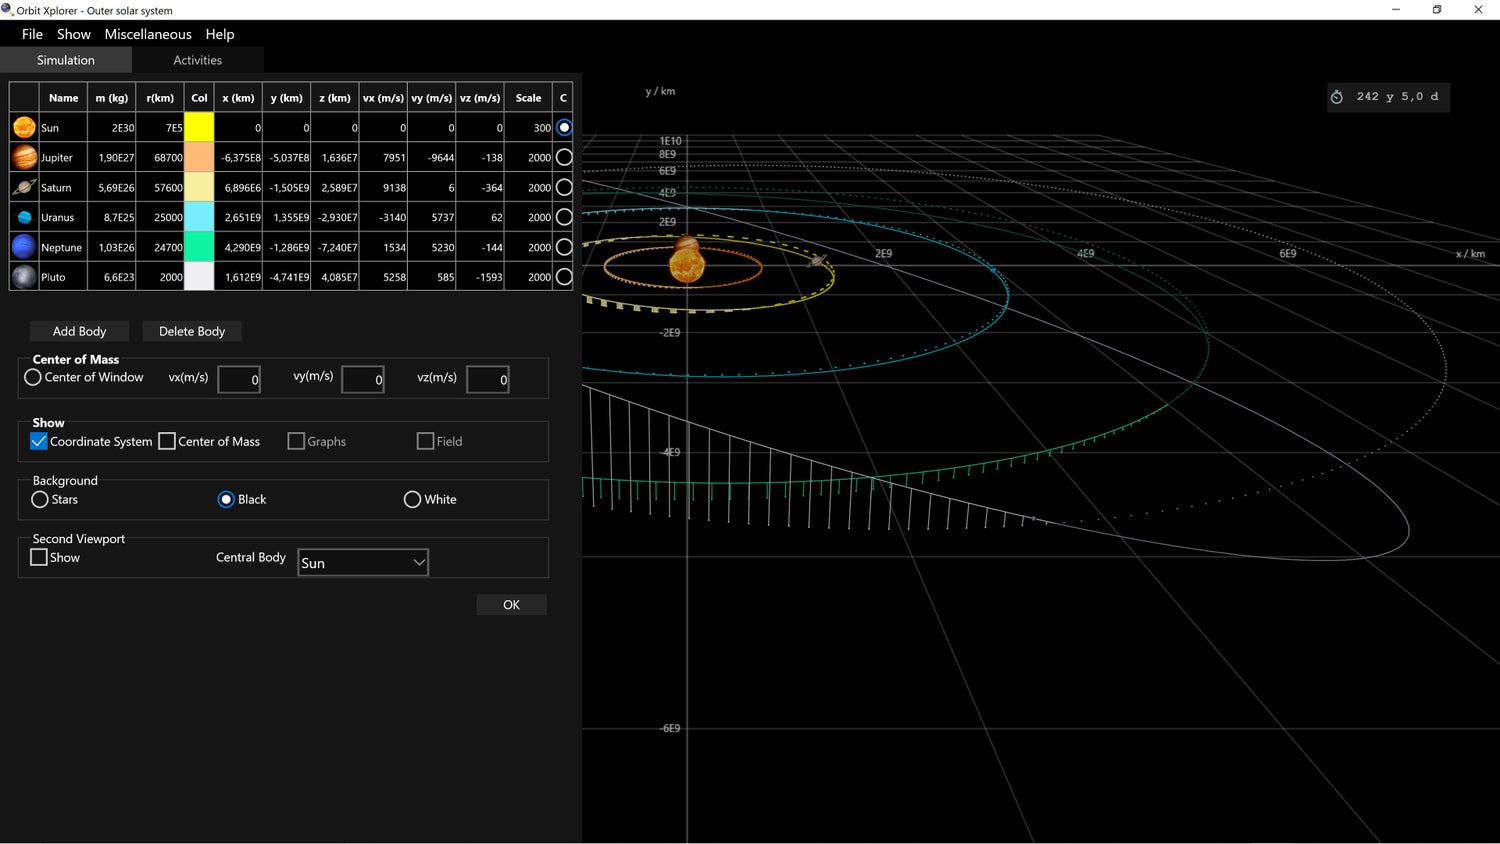The image size is (1500, 844).
Task: Open the File menu
Action: pyautogui.click(x=32, y=34)
